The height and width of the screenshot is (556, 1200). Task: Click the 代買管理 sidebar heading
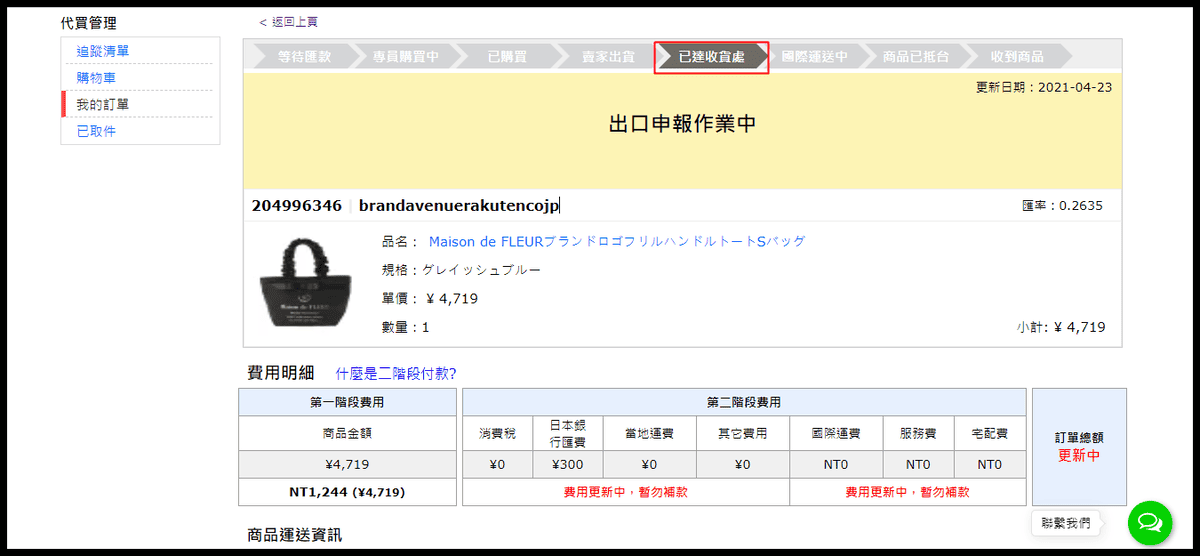click(88, 22)
